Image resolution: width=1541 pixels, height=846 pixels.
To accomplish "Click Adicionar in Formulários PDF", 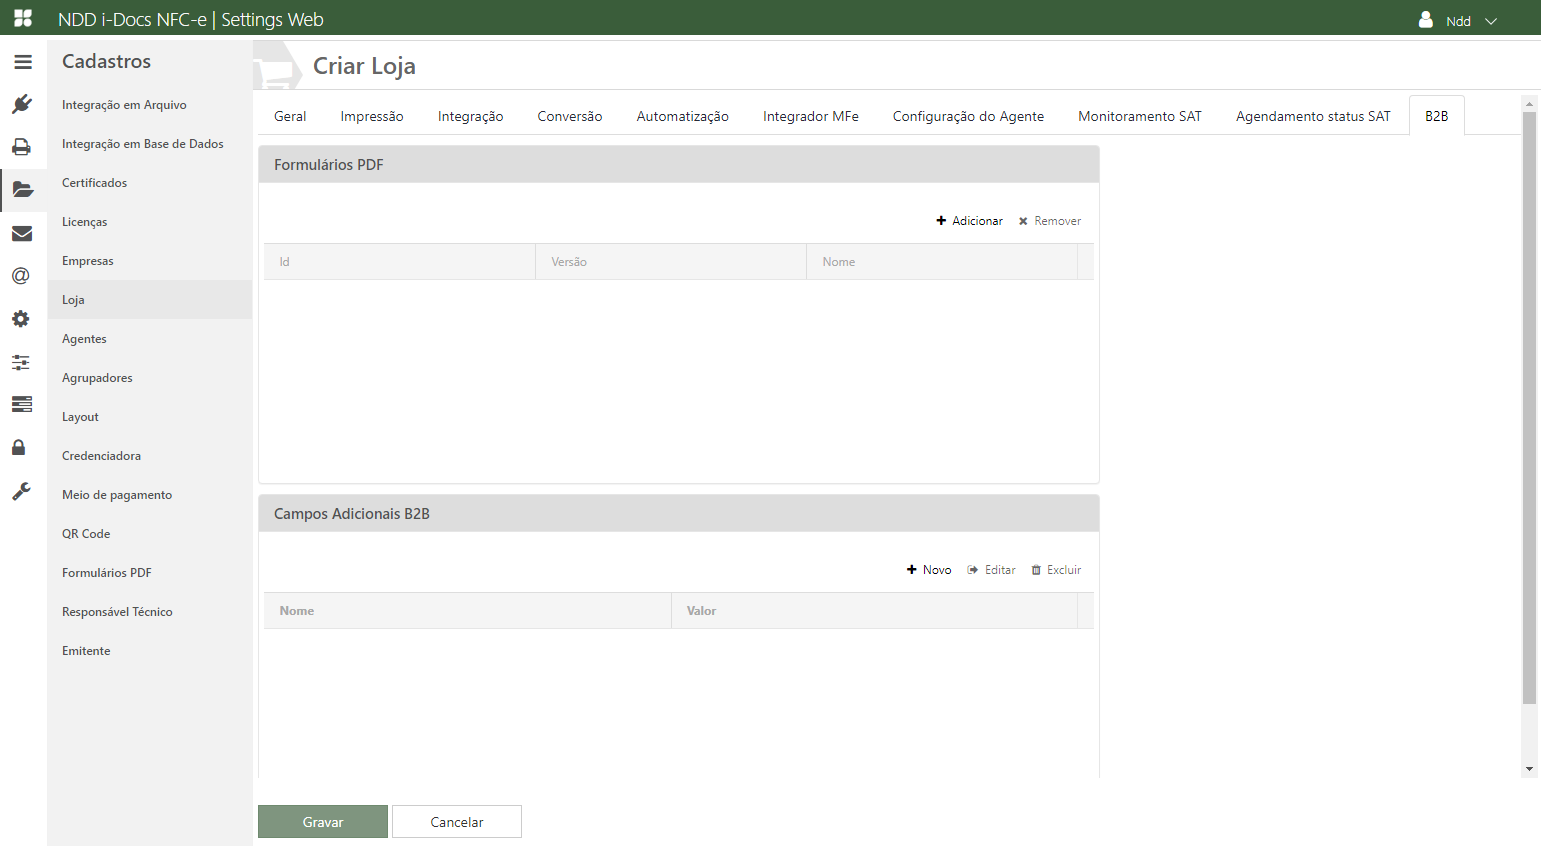I will pos(969,221).
